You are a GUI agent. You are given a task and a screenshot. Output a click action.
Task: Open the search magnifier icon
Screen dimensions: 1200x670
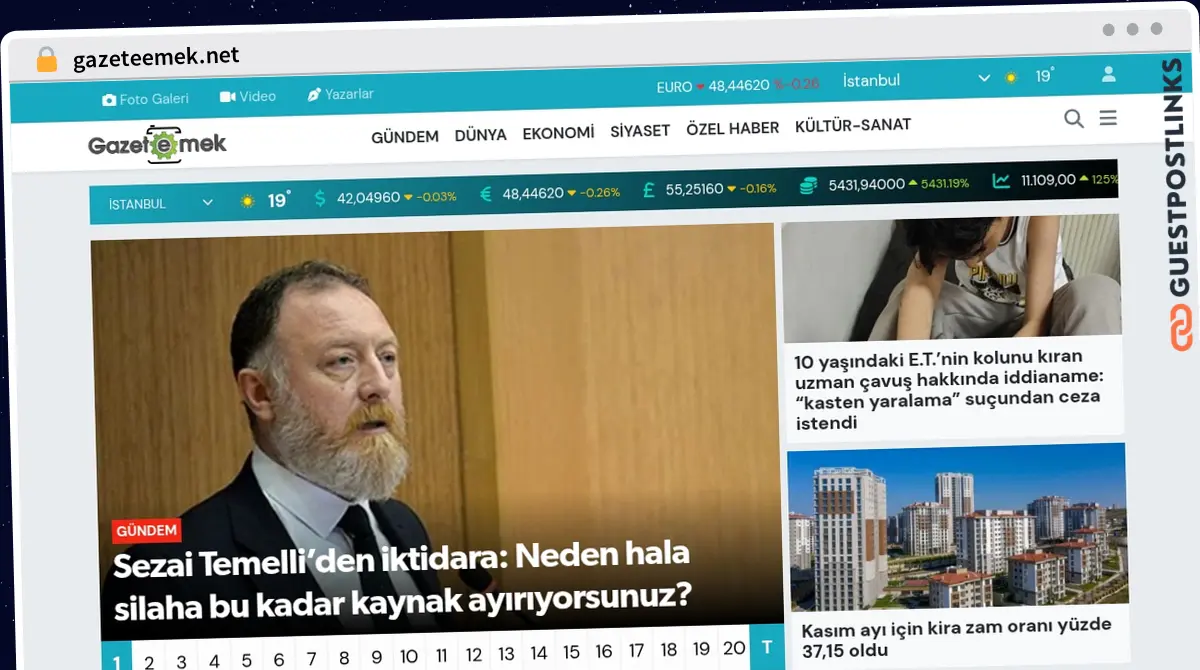(1074, 119)
